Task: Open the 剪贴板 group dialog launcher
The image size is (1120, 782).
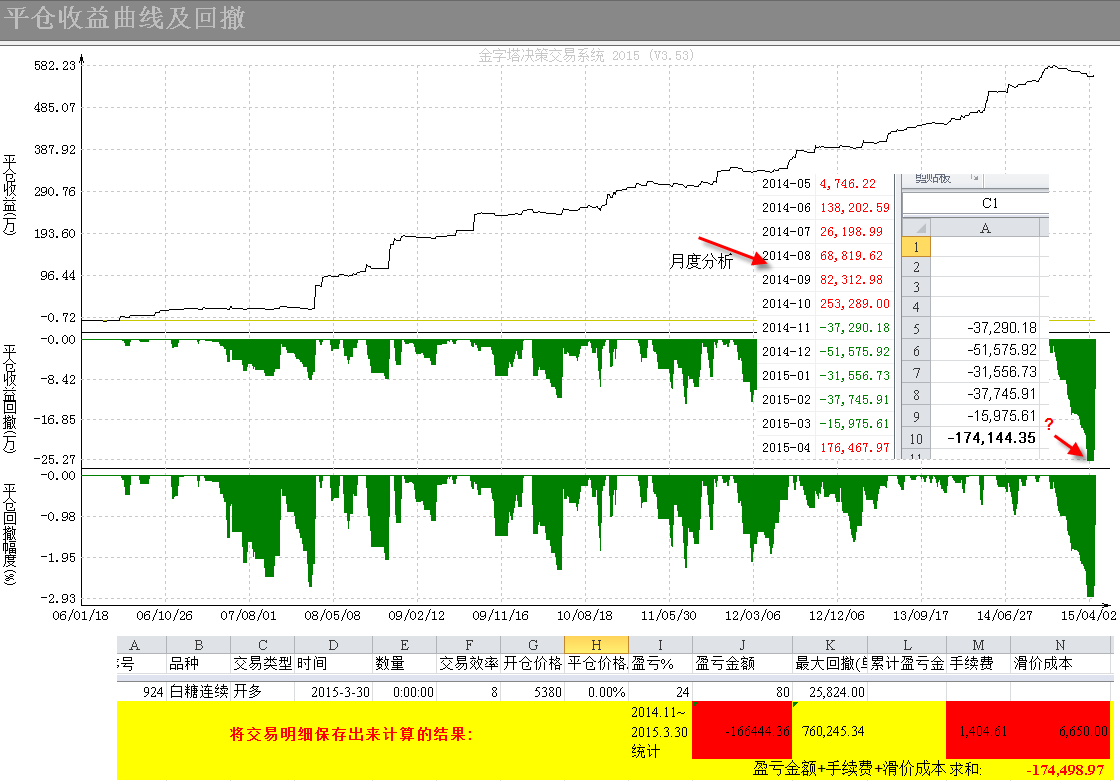Action: [973, 179]
